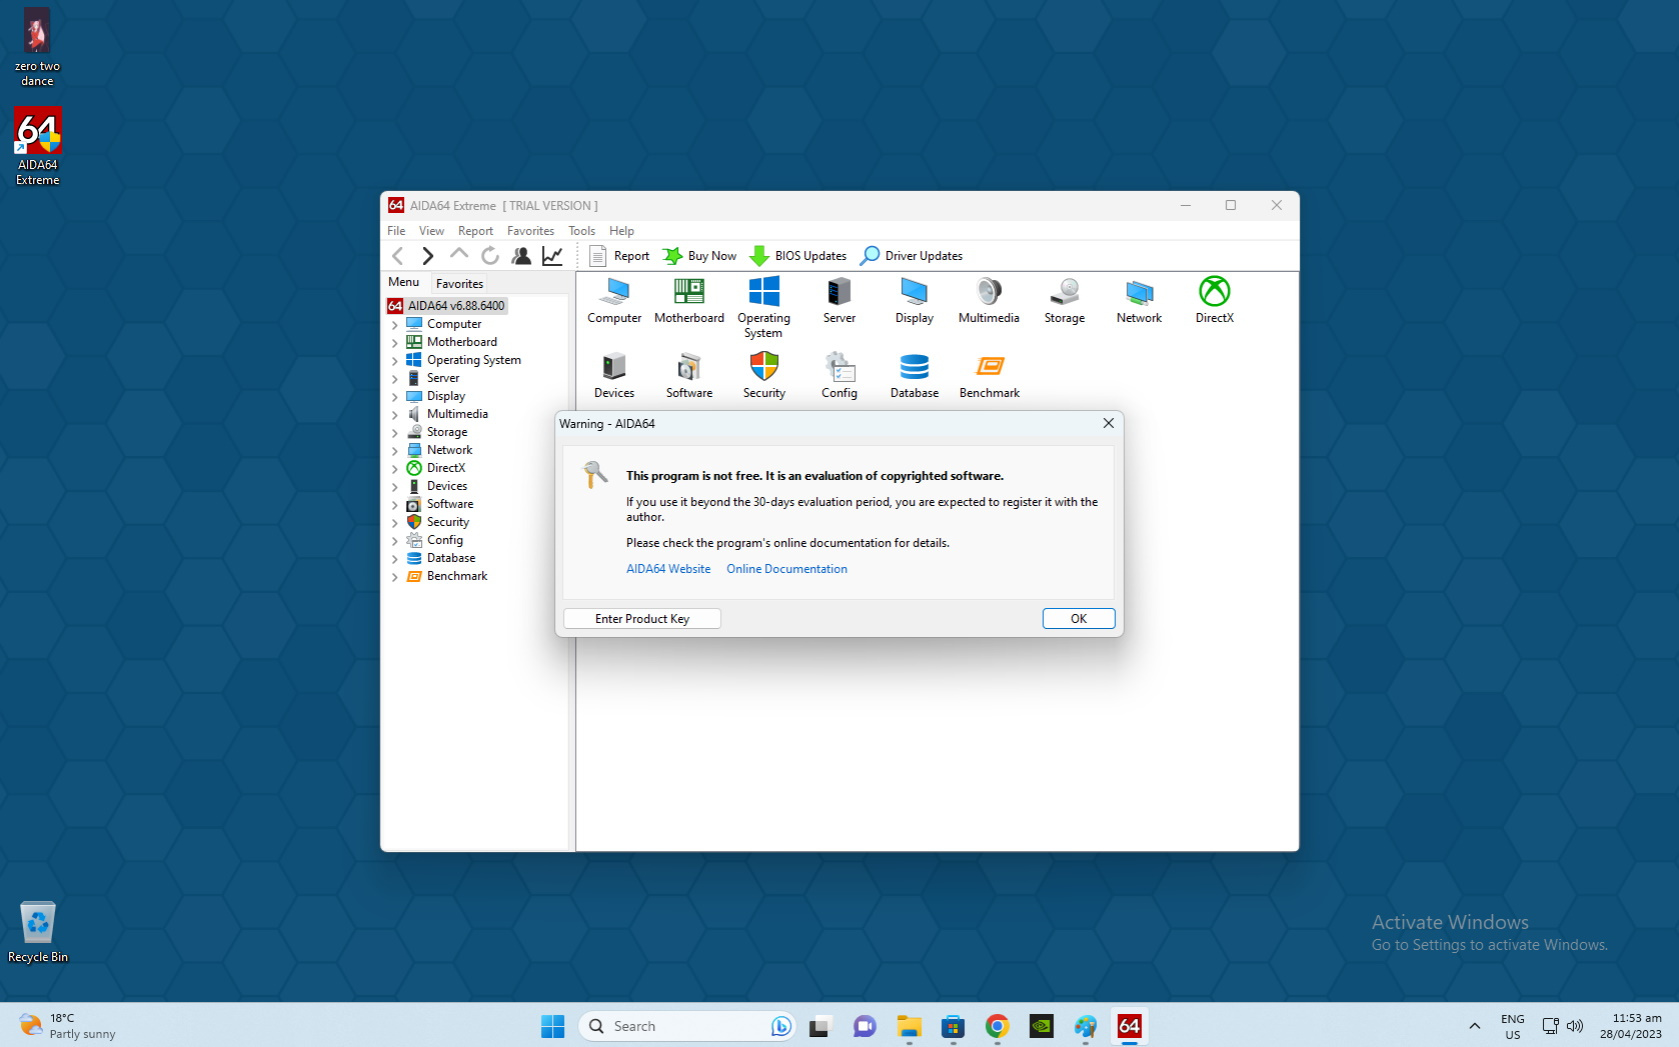Click the Buy Now toolbar button

(x=700, y=256)
